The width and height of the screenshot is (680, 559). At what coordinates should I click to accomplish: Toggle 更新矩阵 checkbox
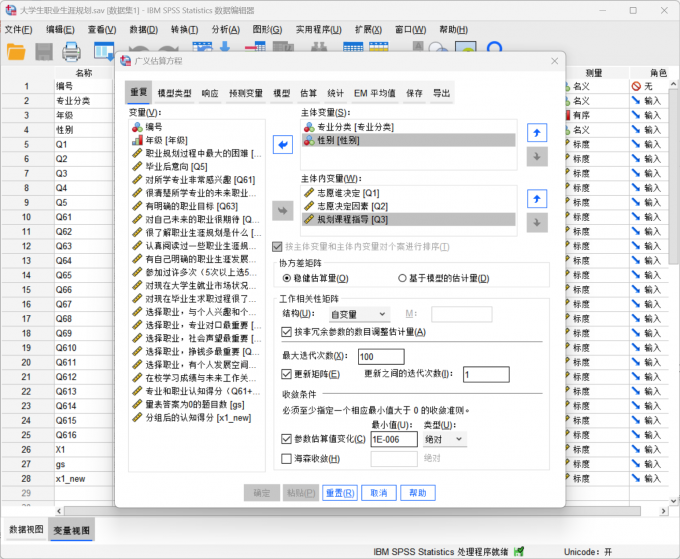(286, 374)
